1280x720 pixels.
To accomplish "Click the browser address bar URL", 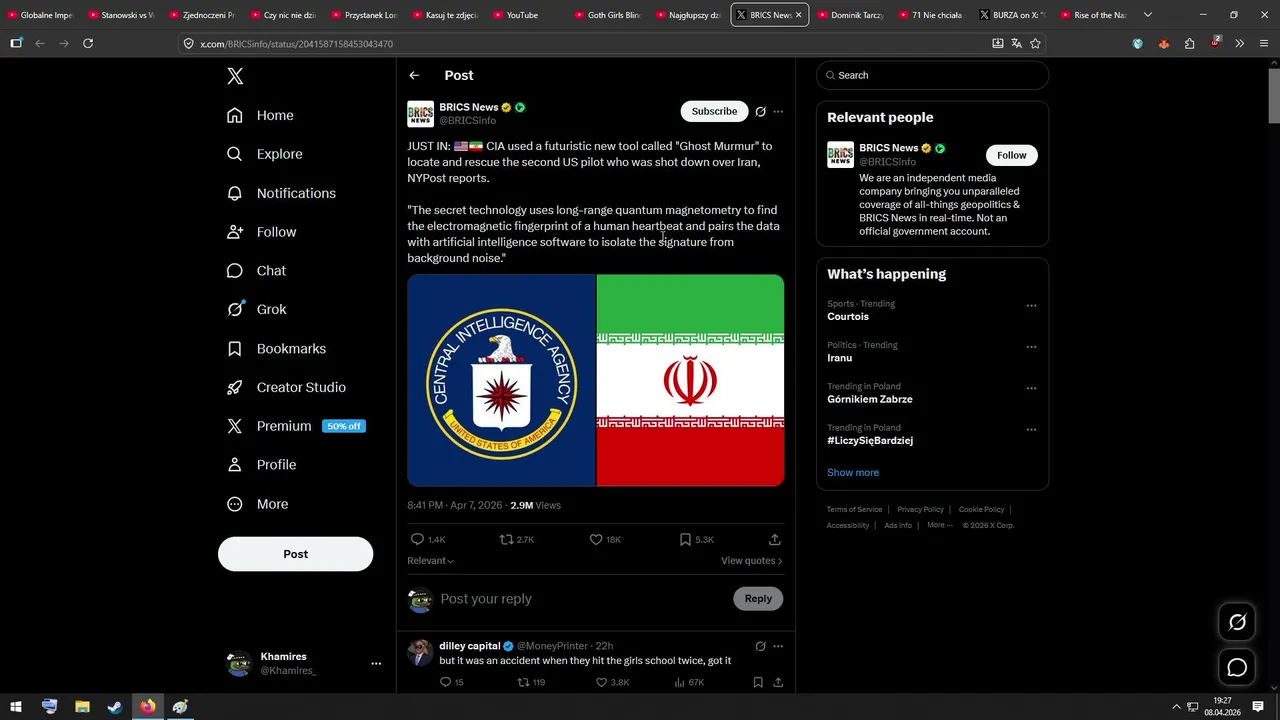I will (x=296, y=44).
